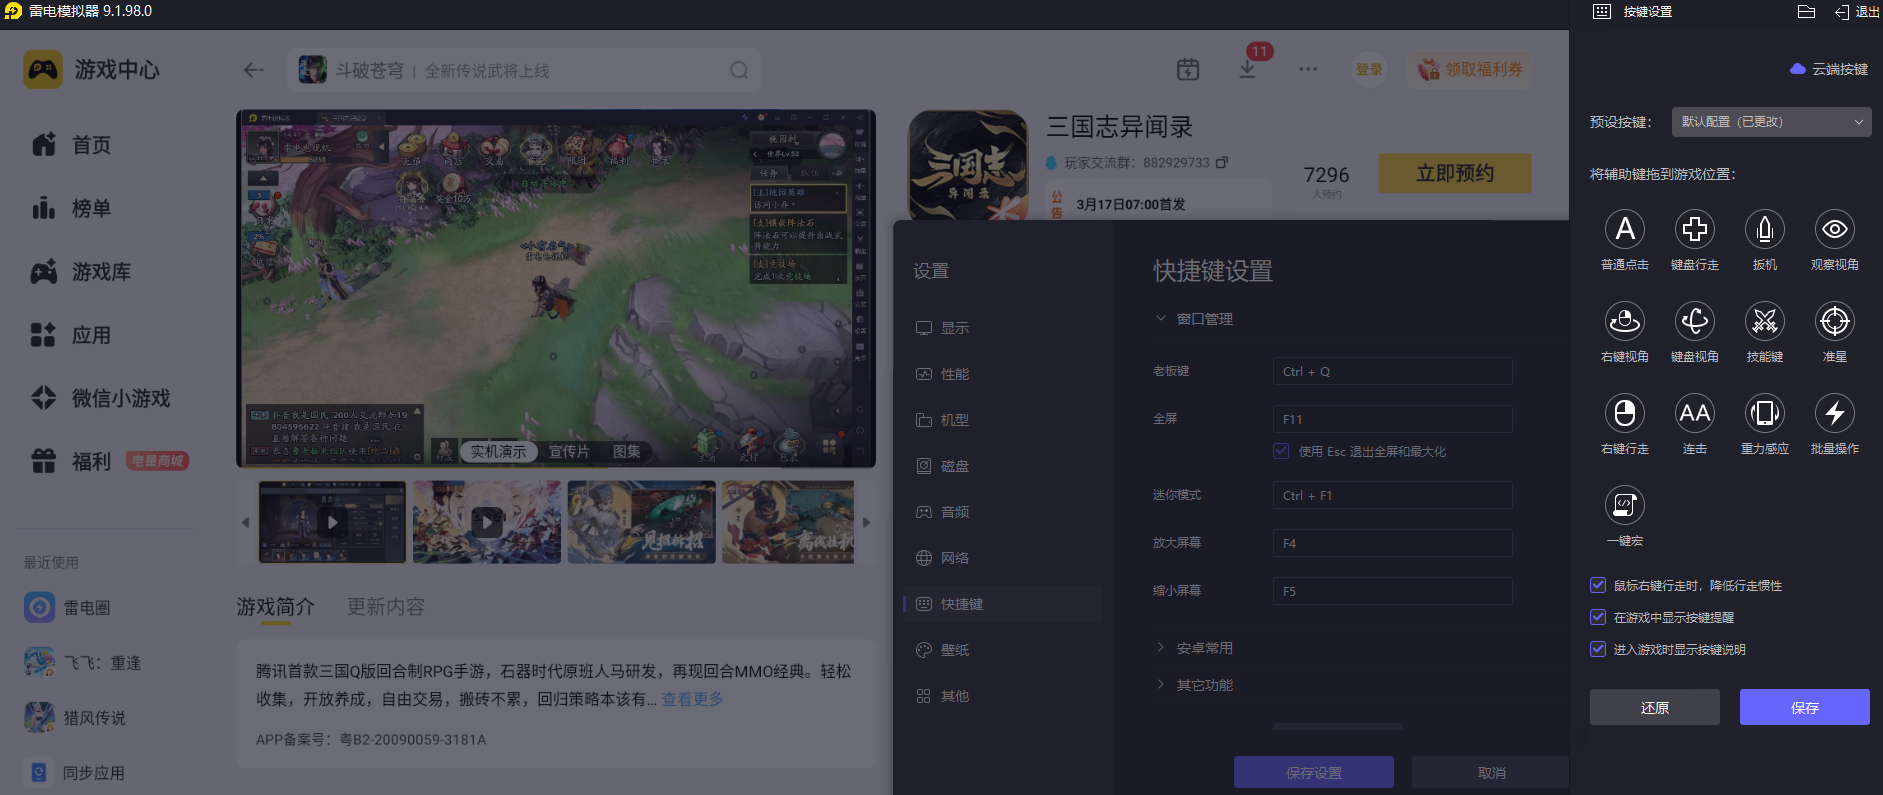Select the 右键视角 right-click view icon
1883x795 pixels.
[1625, 322]
